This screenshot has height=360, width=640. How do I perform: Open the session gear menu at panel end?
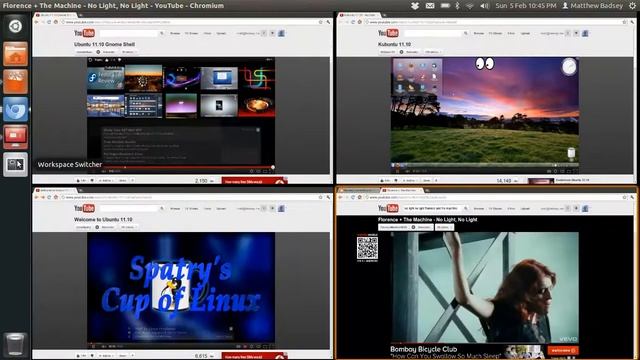pos(633,6)
